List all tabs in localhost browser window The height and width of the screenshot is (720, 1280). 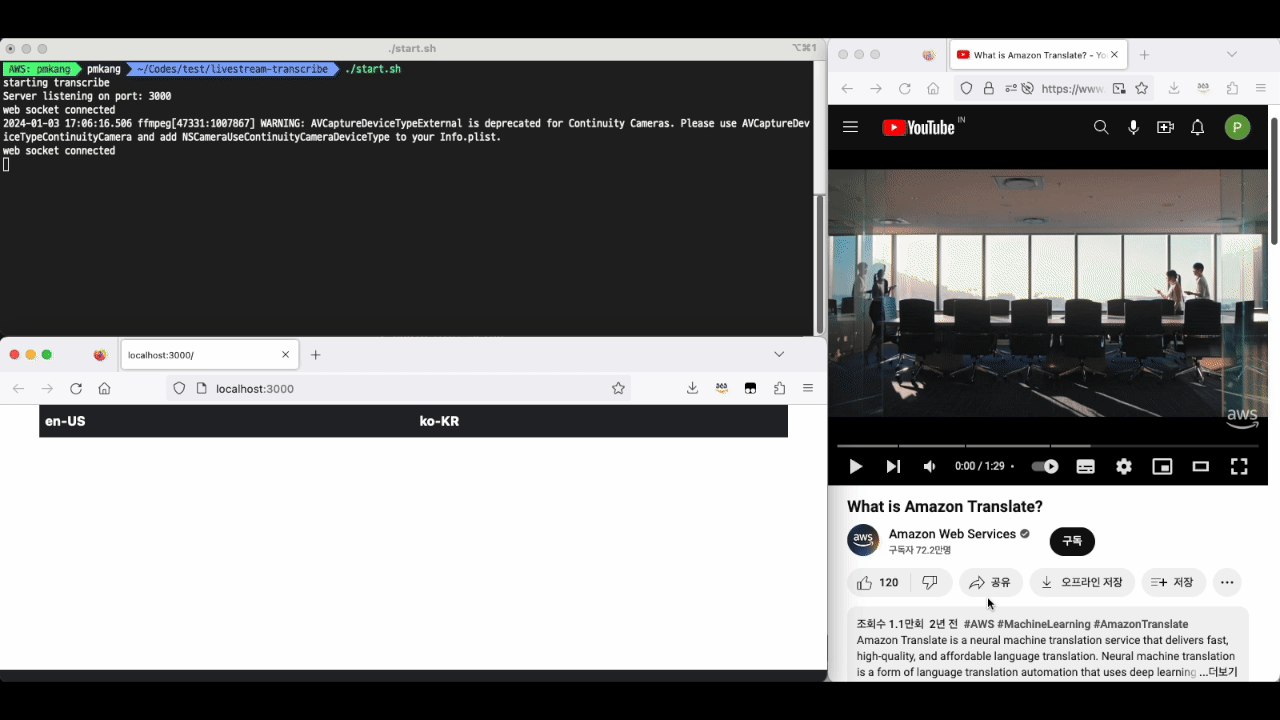(x=779, y=355)
